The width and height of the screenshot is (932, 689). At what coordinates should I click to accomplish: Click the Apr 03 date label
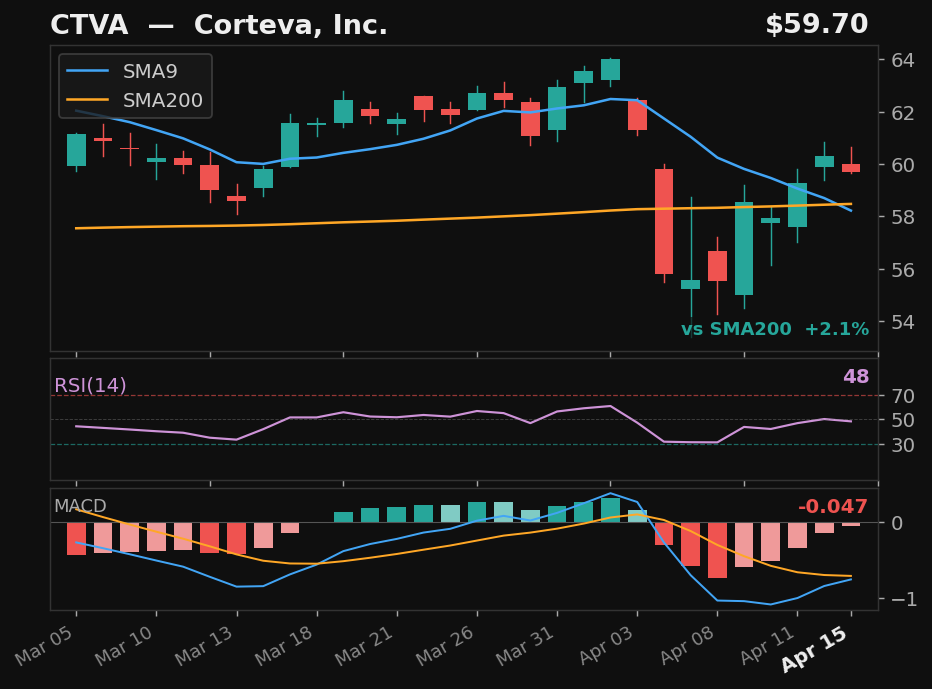coord(606,646)
